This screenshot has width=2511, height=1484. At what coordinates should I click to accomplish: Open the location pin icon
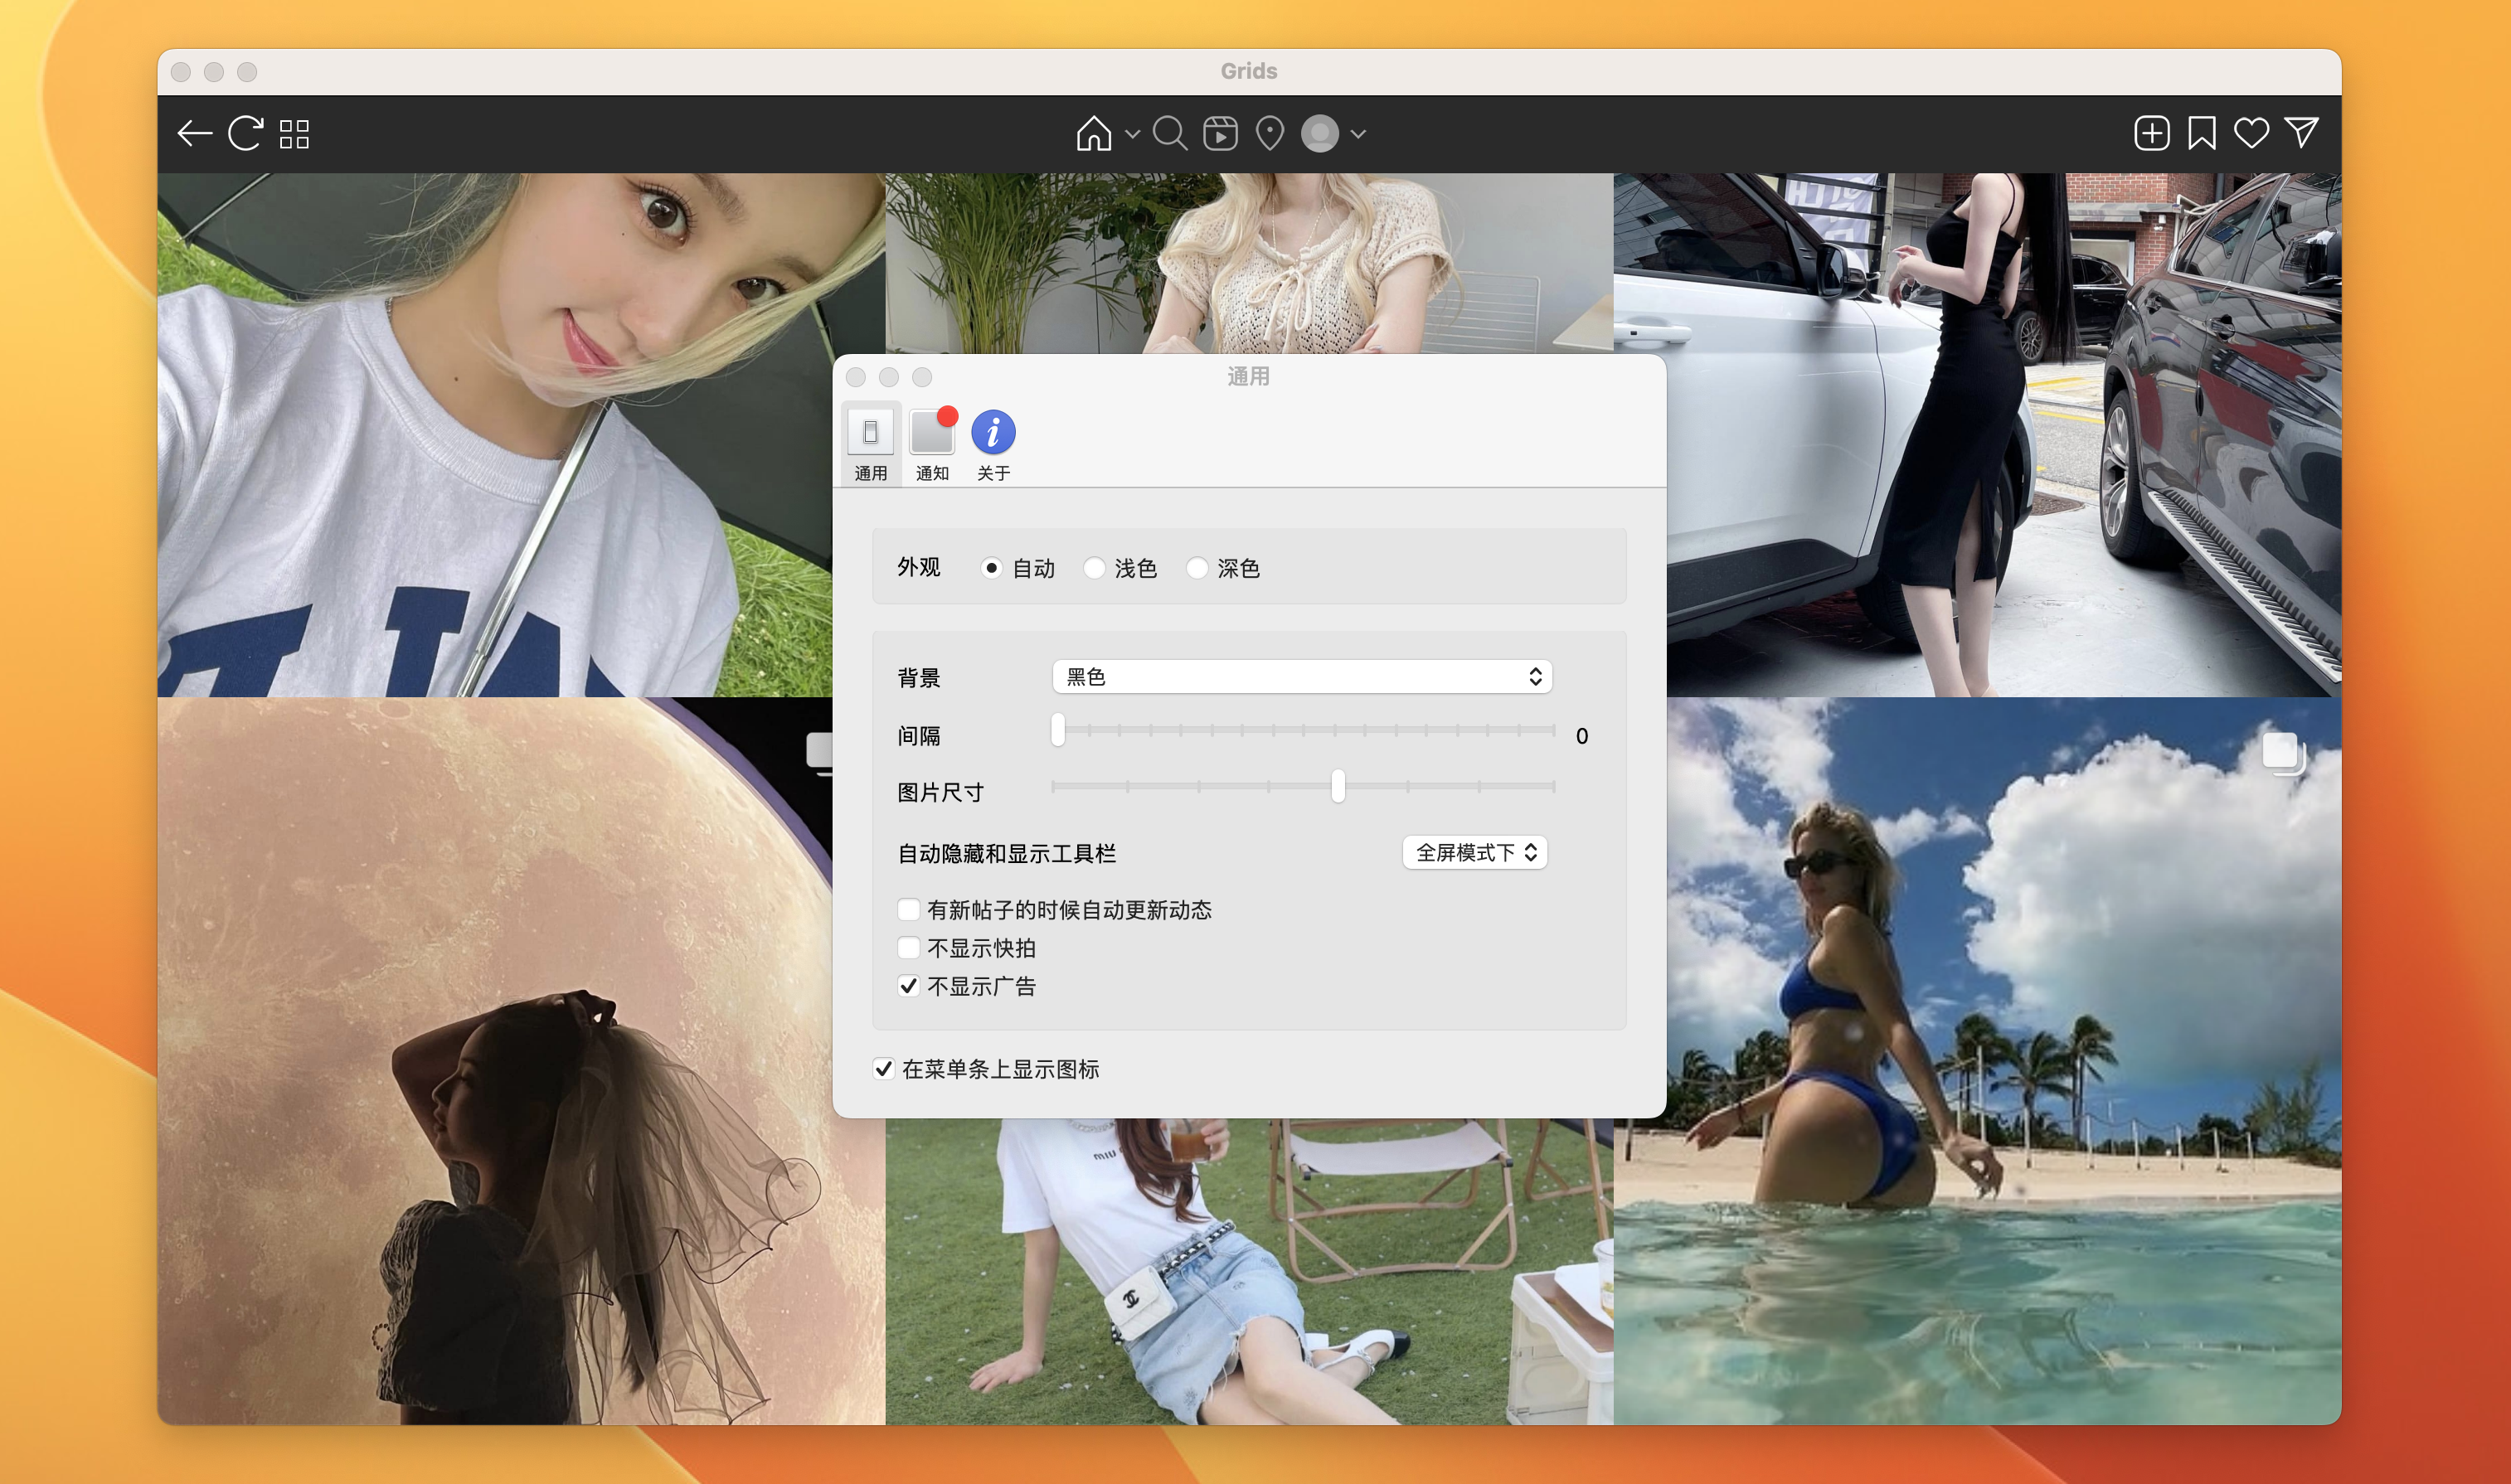1269,133
